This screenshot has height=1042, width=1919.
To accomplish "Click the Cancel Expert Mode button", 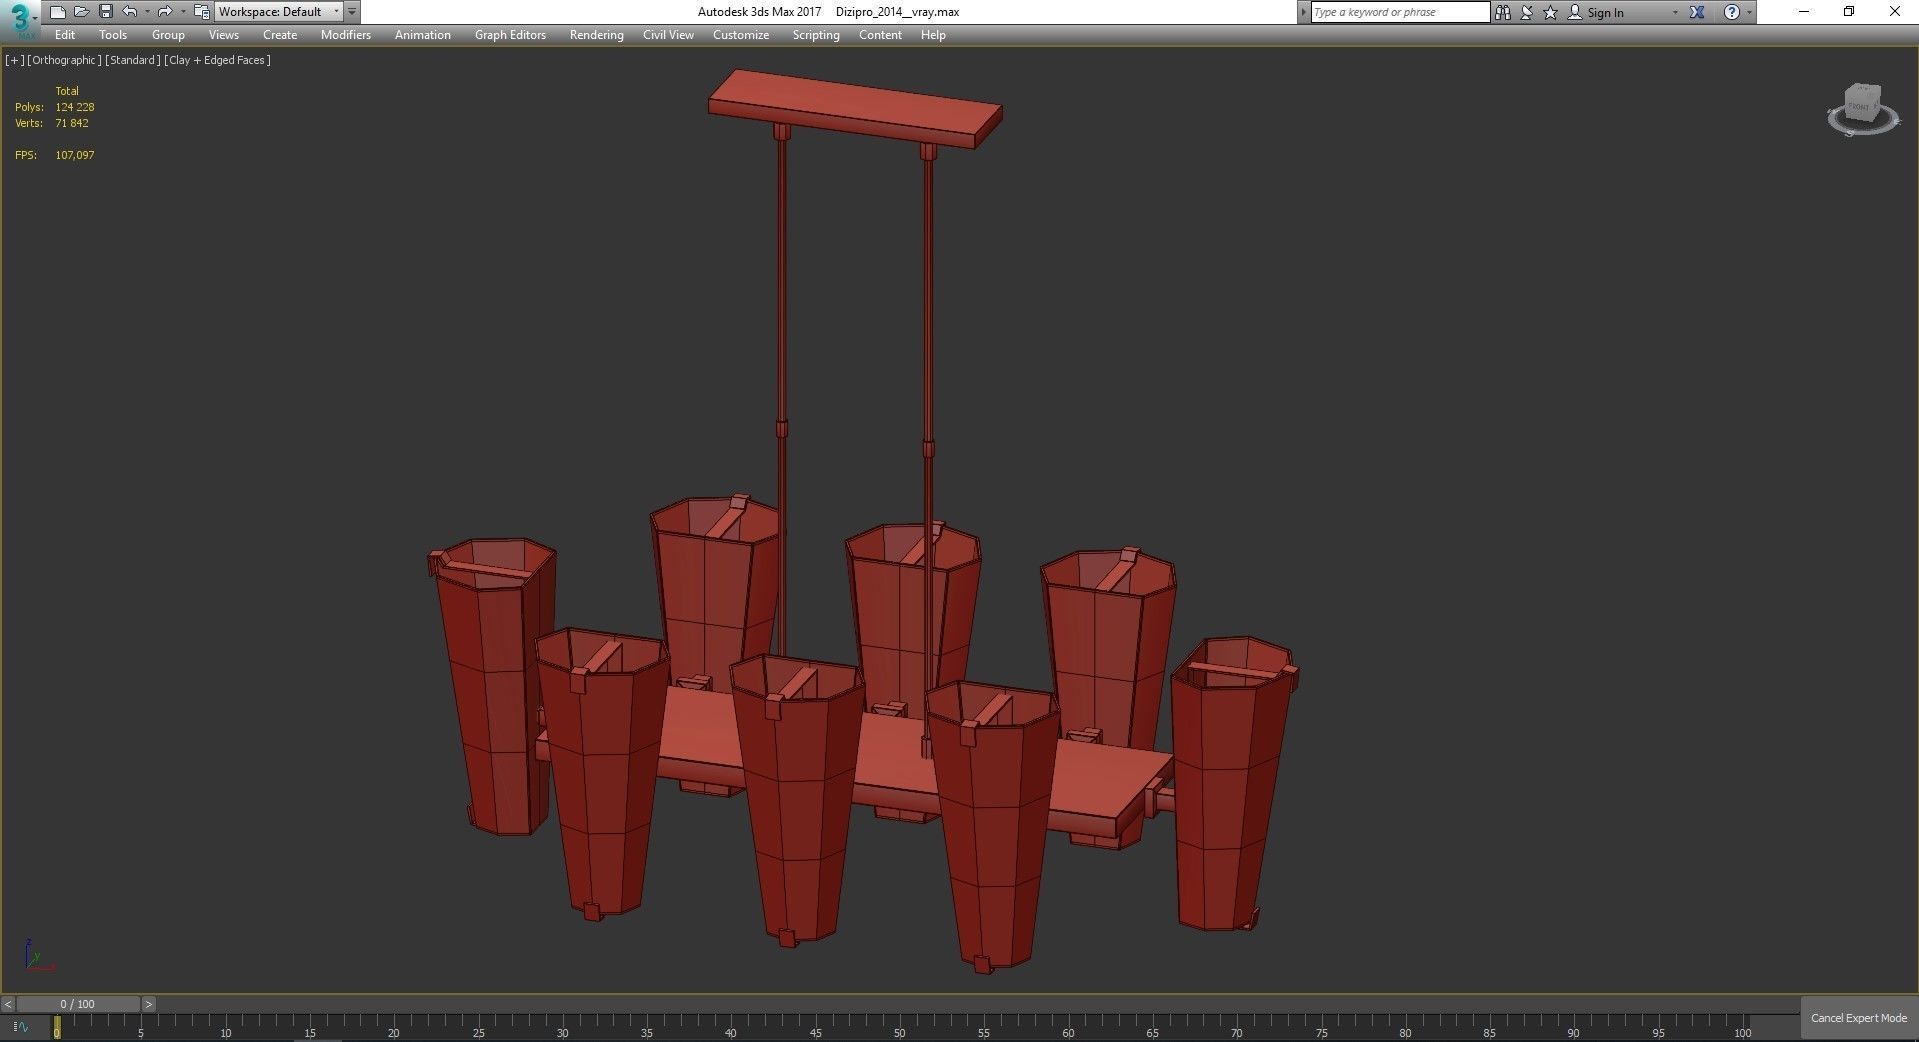I will tap(1859, 1018).
